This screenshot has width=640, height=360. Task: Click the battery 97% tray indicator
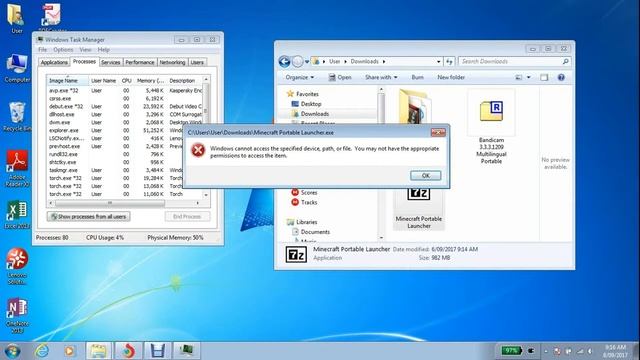(511, 351)
